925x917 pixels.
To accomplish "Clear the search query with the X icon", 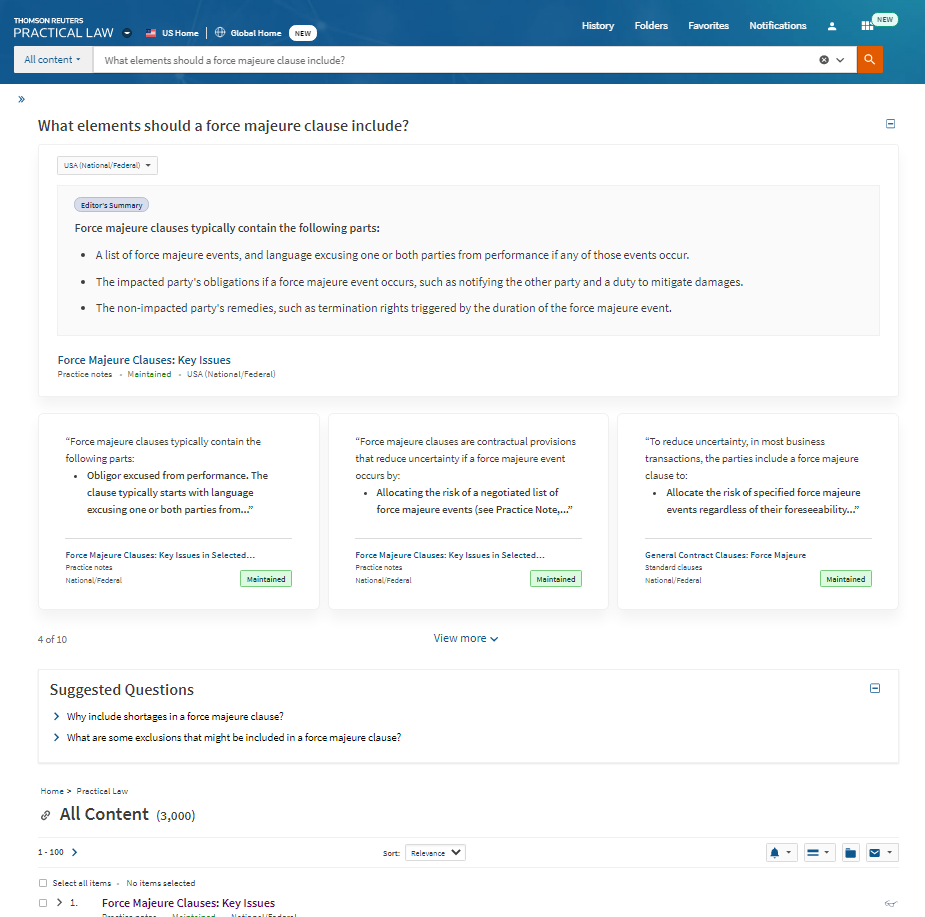I will (824, 60).
